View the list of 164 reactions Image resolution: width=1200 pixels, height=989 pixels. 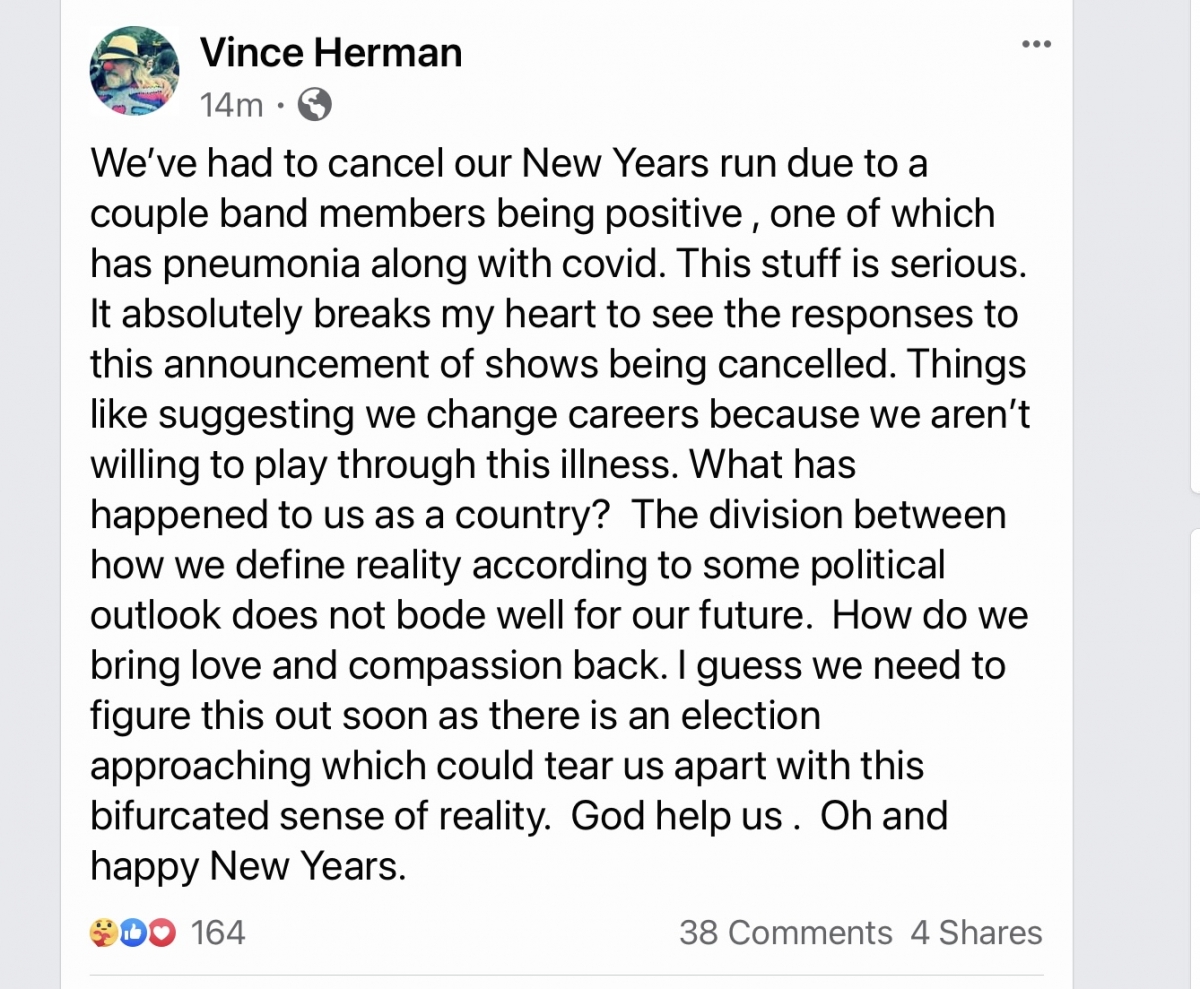217,932
